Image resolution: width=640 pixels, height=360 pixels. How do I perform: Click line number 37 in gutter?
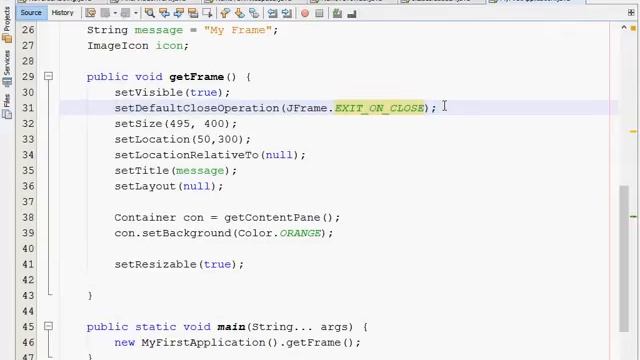28,202
